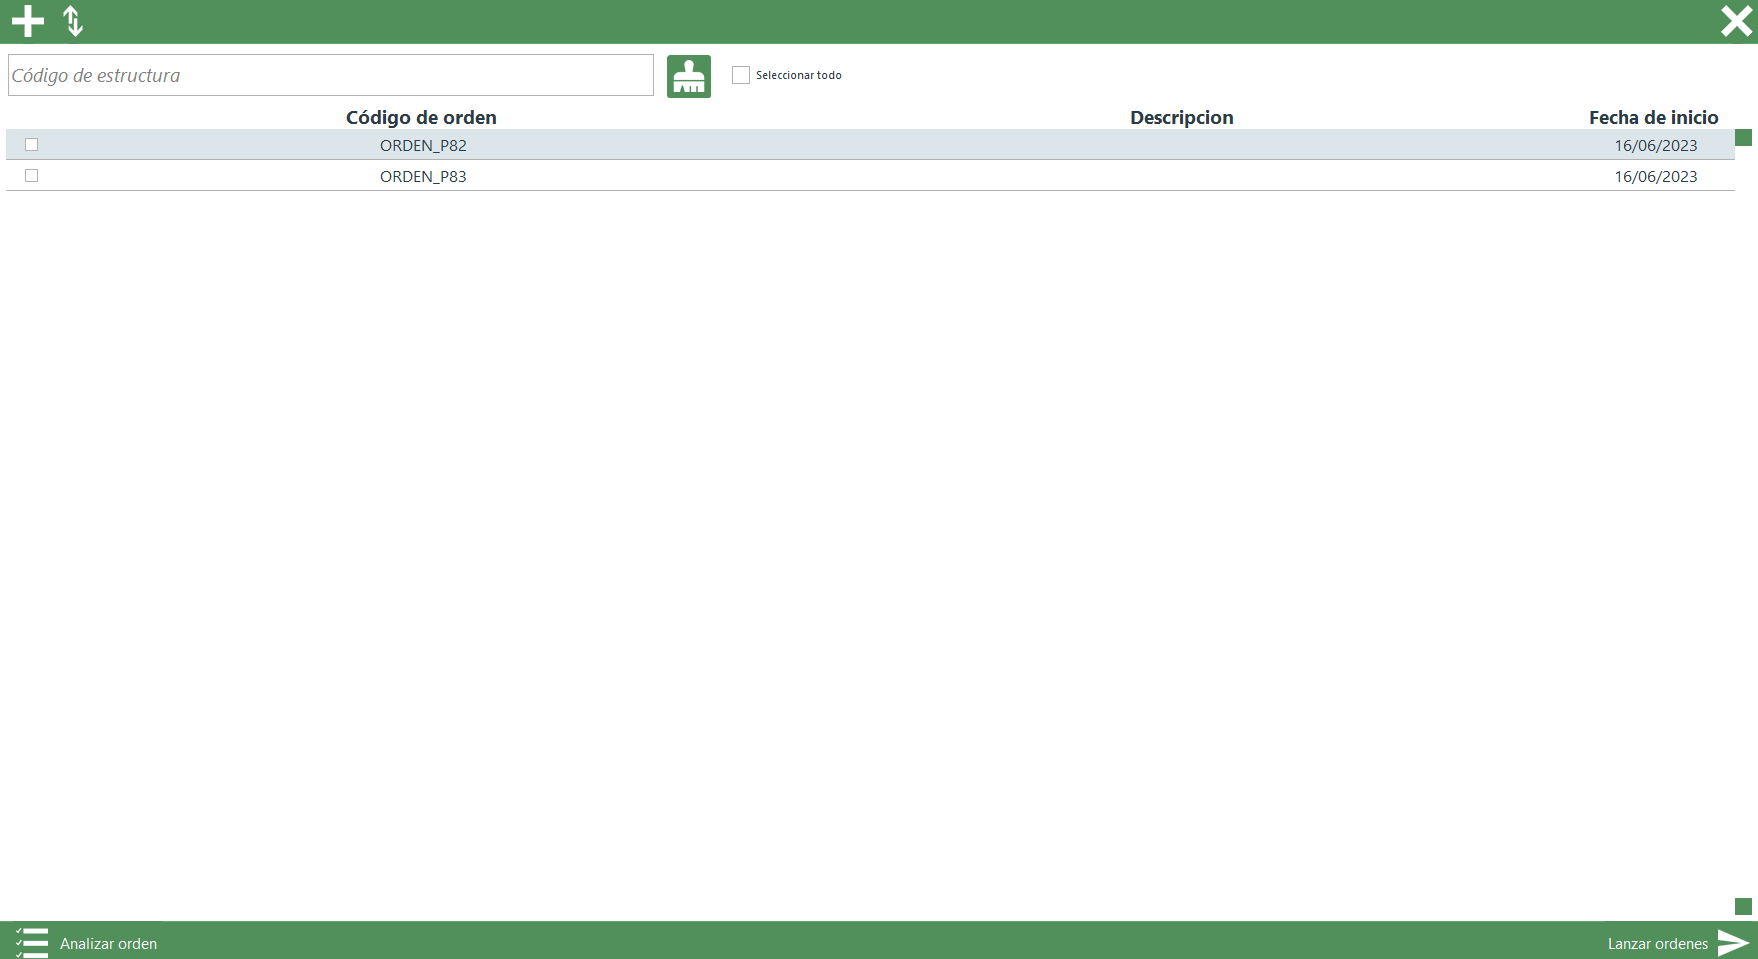The height and width of the screenshot is (959, 1758).
Task: Sort by the Código de orden column header
Action: click(421, 118)
